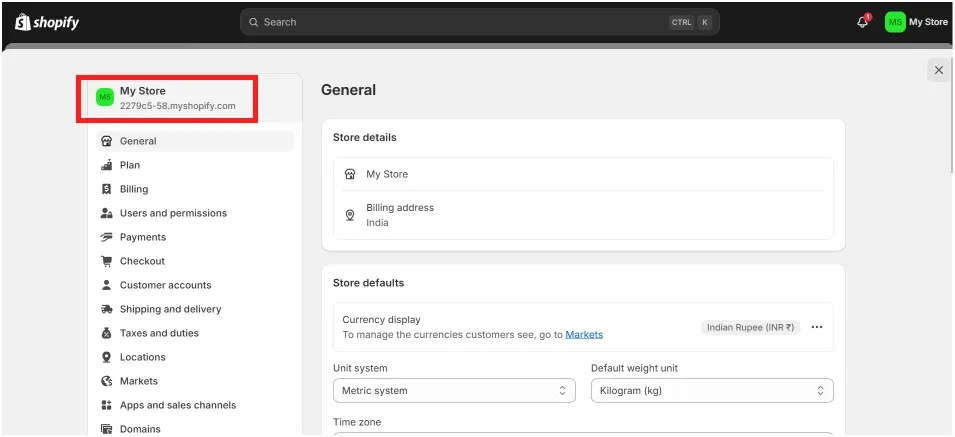
Task: Click the Store defaults section title
Action: pyautogui.click(x=368, y=283)
